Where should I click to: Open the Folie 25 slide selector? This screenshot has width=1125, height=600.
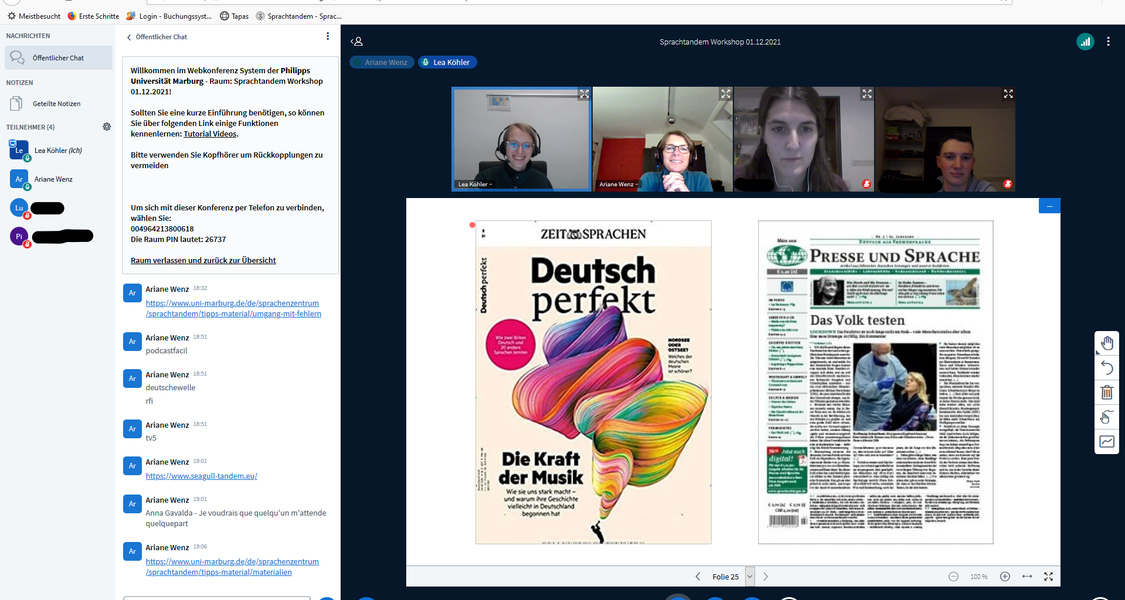(732, 576)
